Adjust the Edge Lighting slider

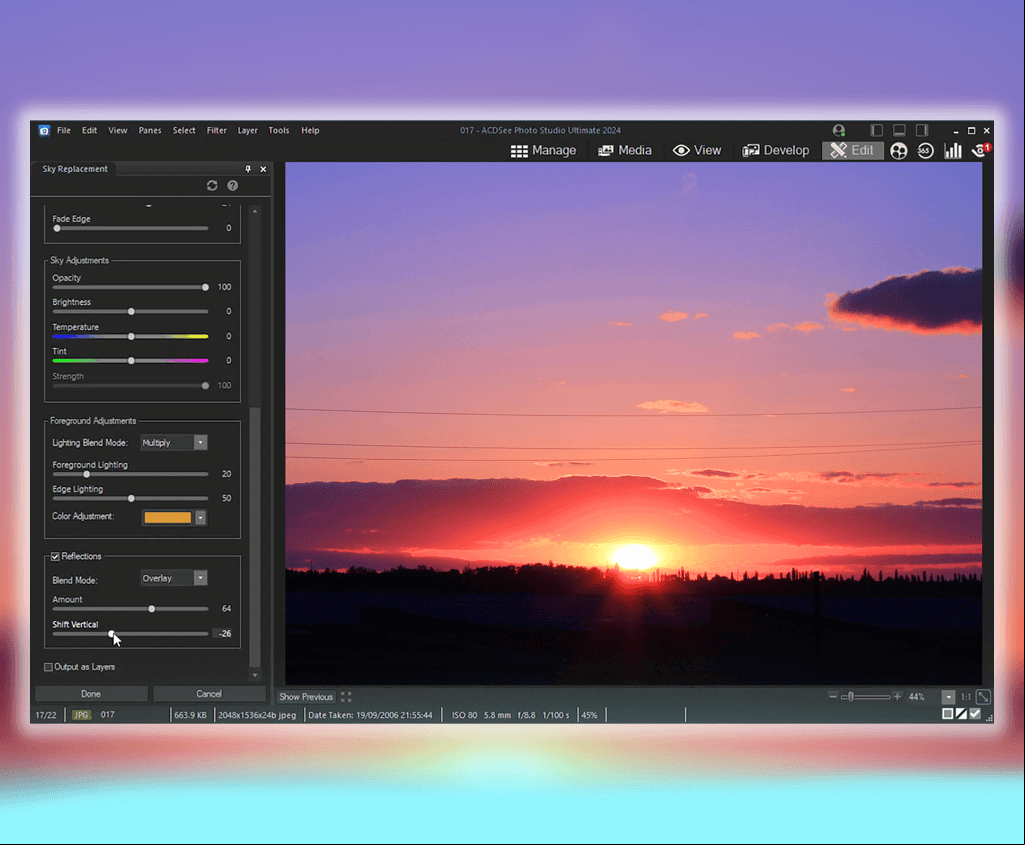[131, 498]
